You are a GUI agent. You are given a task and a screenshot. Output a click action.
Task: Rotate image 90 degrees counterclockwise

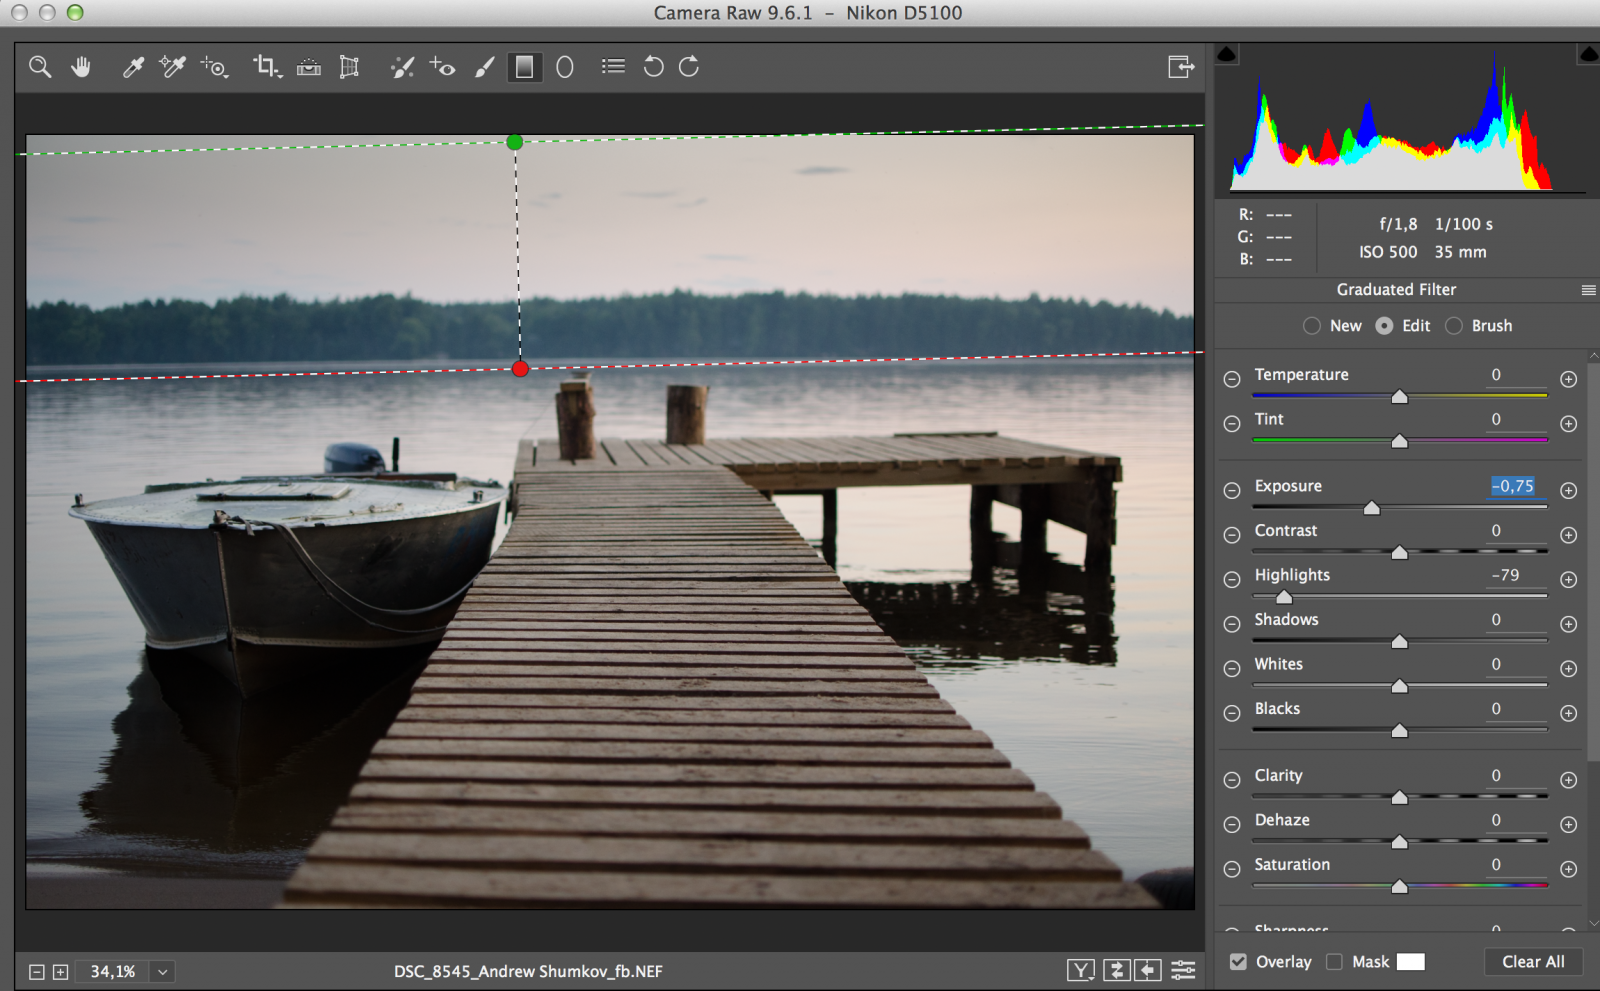[653, 67]
